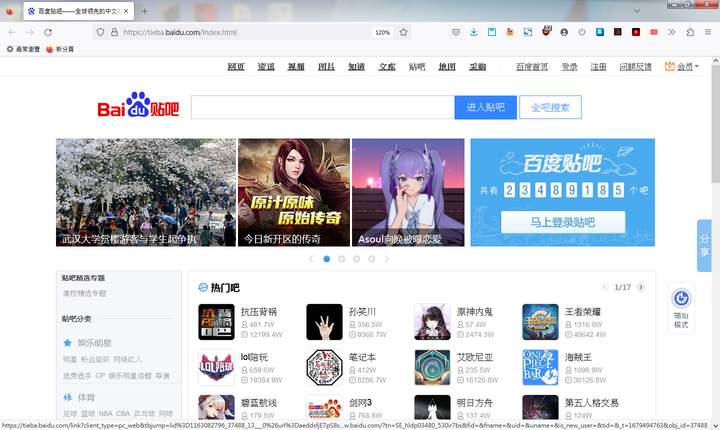Click the overflow extensions double-chevron

click(672, 32)
